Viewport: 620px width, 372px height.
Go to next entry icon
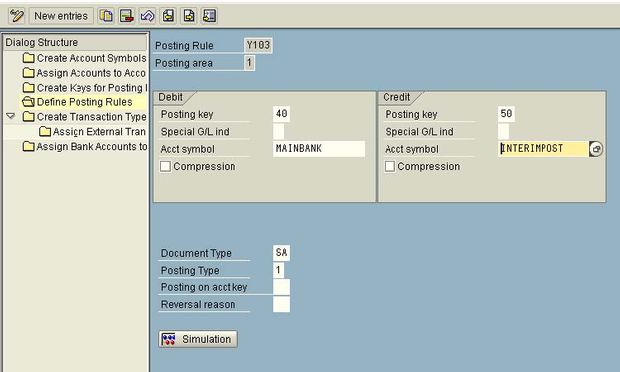(x=189, y=16)
